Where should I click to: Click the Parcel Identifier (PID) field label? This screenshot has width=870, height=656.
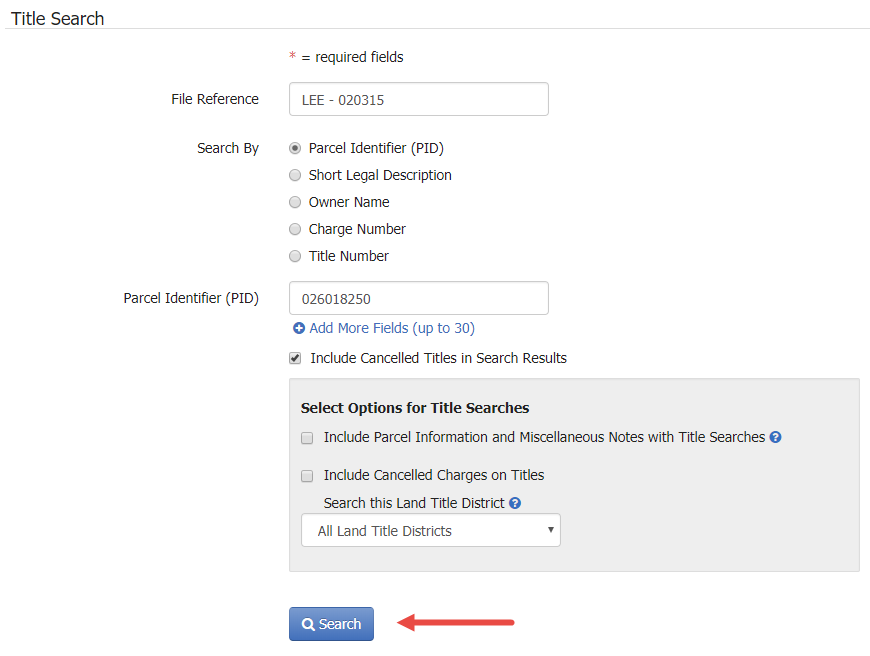point(191,298)
